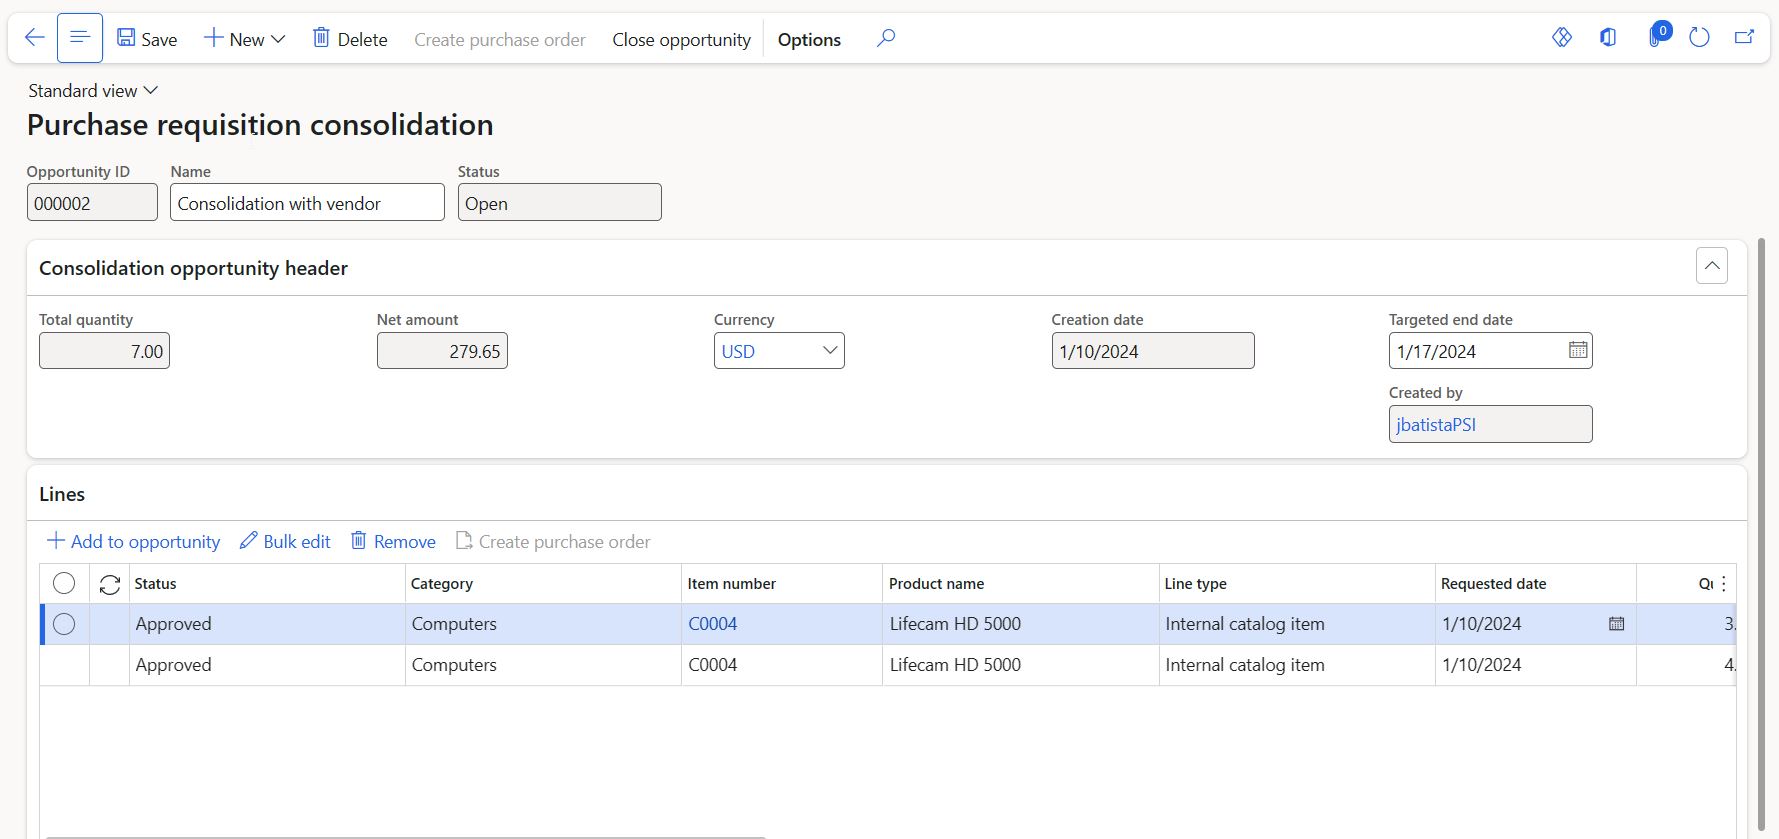Click the Net amount field 279.65
The height and width of the screenshot is (839, 1779).
click(x=442, y=351)
